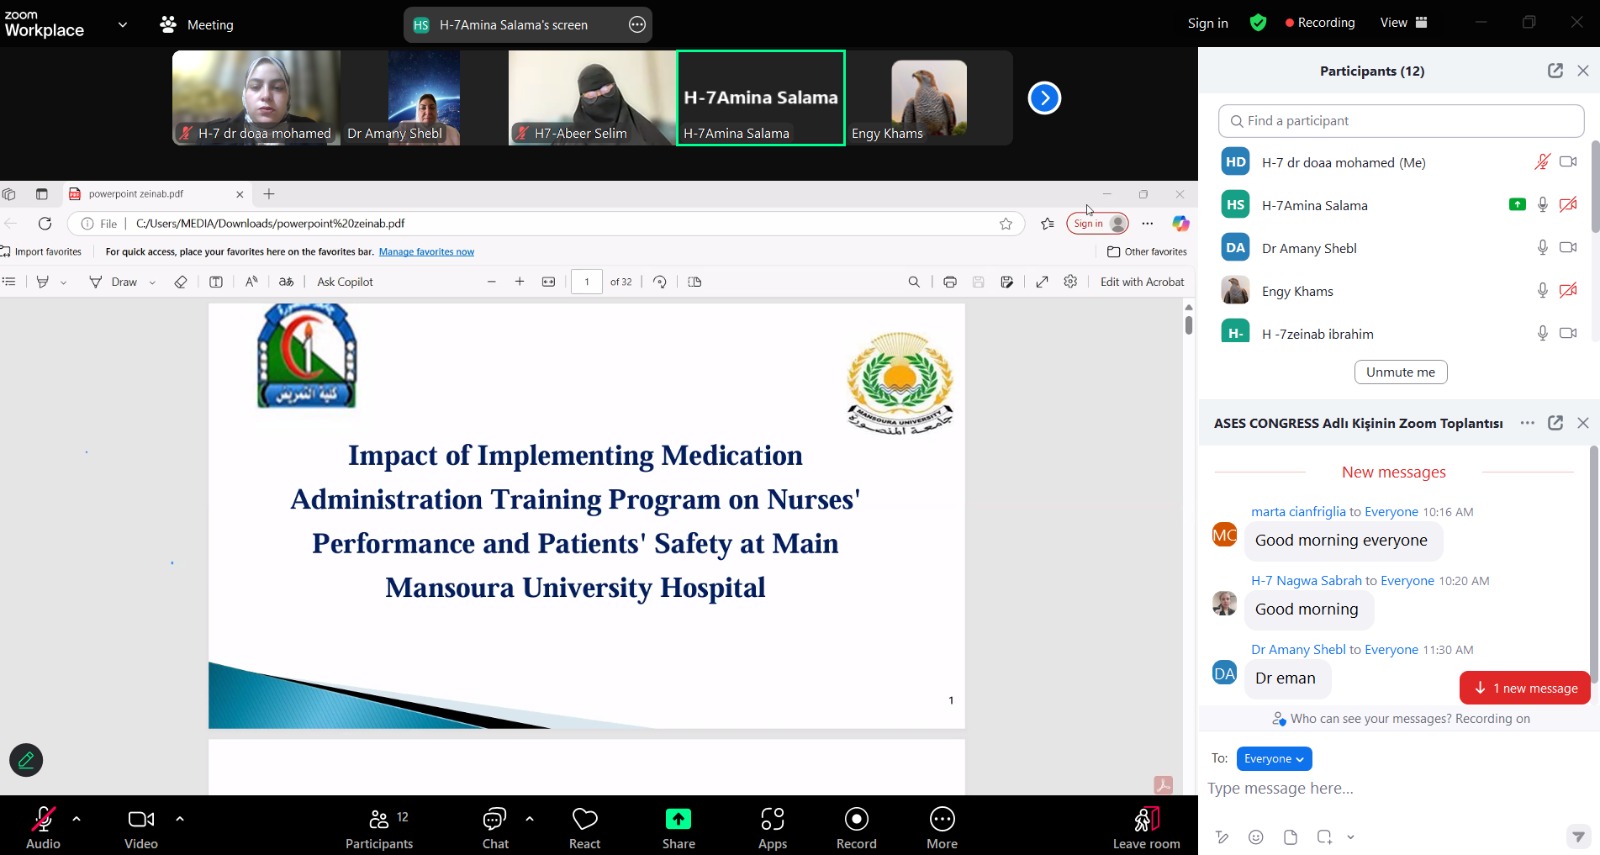Click chat text formatting icon
Screen dimensions: 1600x855
pos(1222,837)
